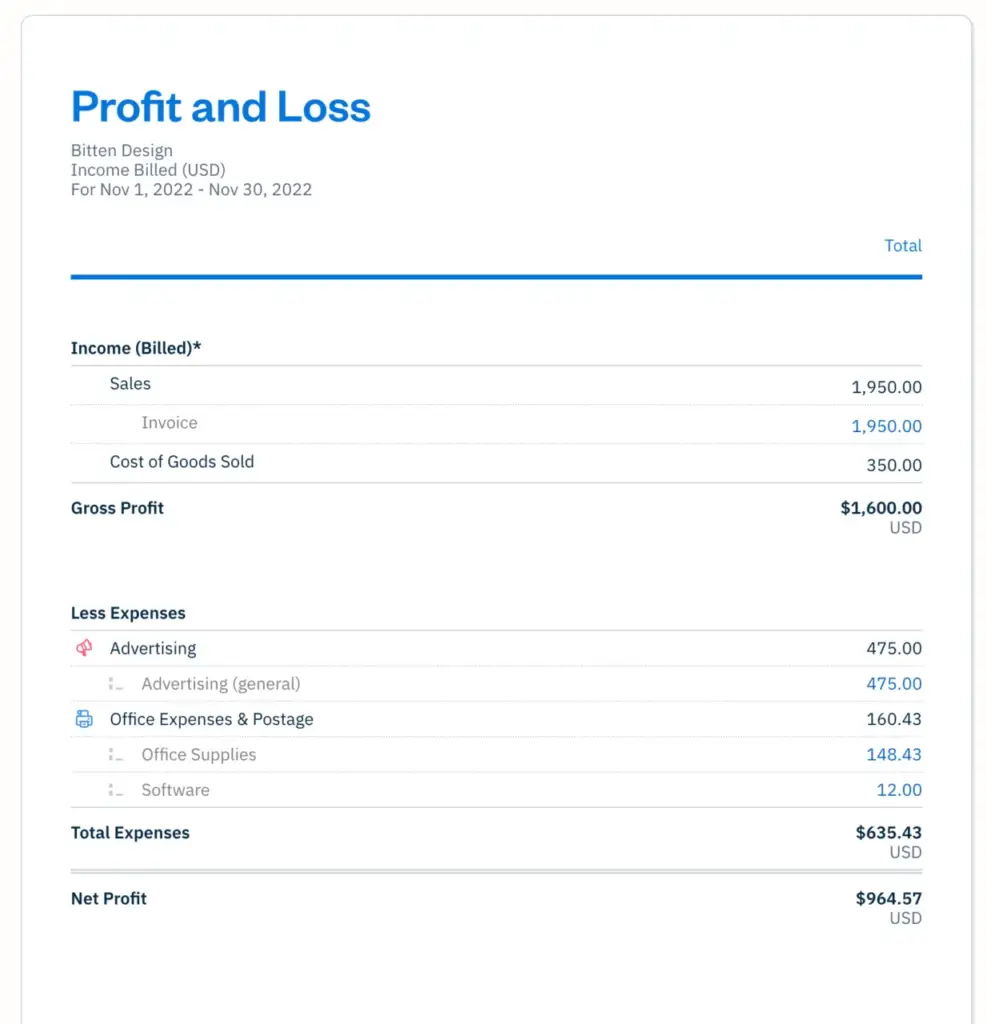The width and height of the screenshot is (987, 1024).
Task: Select the Invoice sub-row label
Action: 169,423
